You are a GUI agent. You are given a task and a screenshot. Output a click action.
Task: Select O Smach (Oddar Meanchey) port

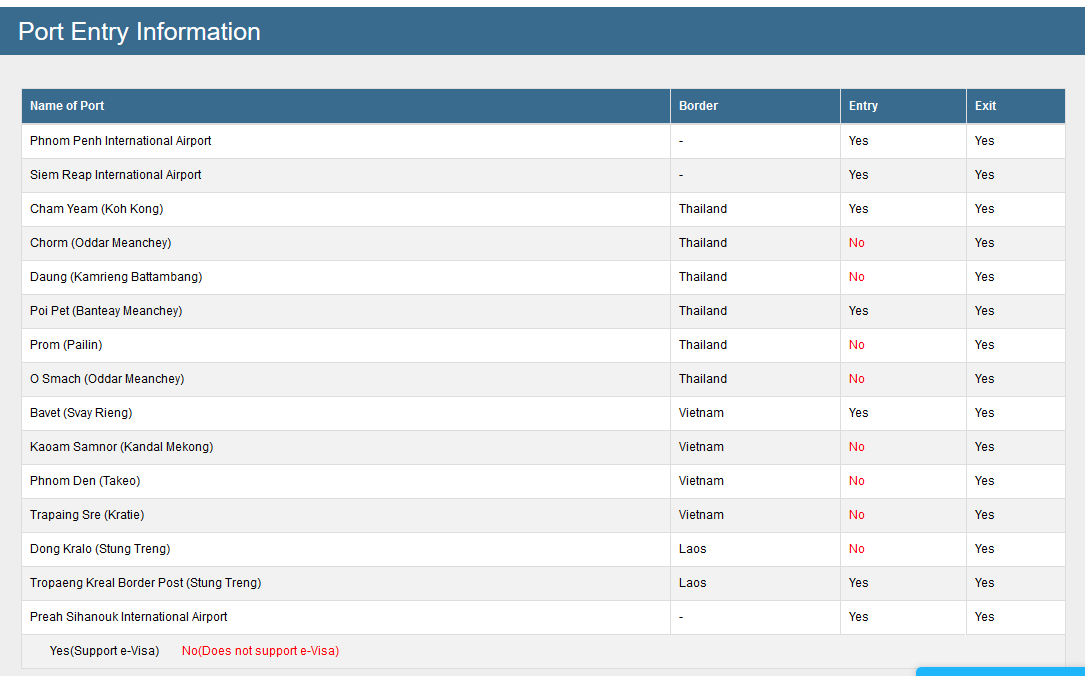(107, 378)
